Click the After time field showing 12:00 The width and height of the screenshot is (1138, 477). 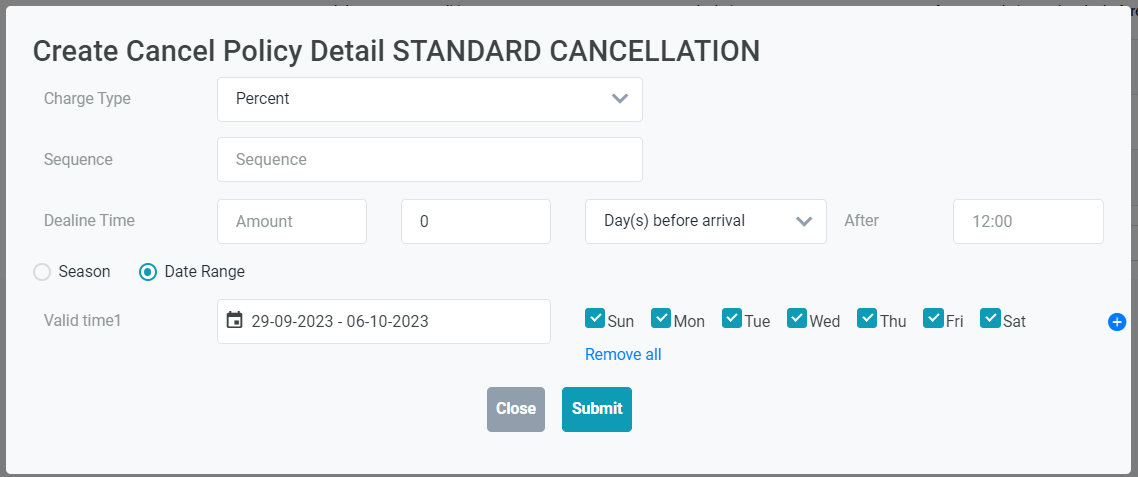click(1028, 221)
